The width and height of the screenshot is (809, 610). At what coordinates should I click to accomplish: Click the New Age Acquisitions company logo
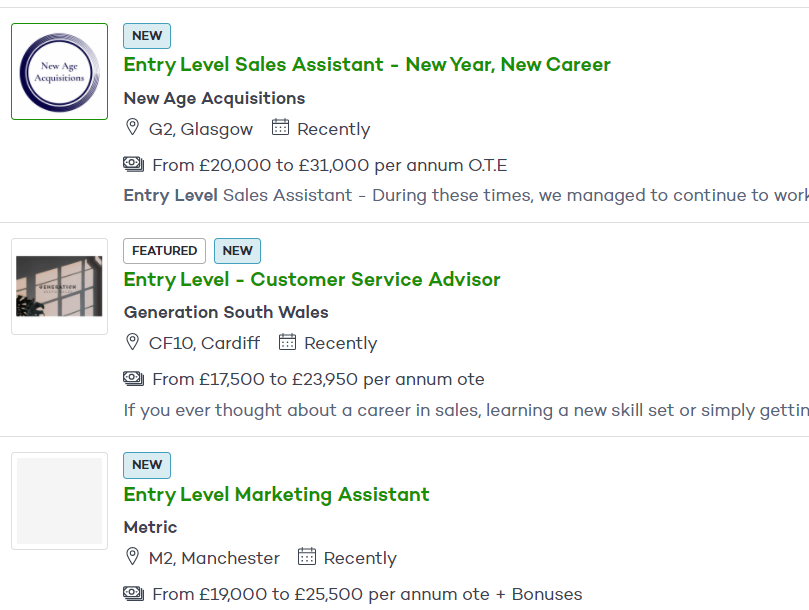tap(60, 72)
